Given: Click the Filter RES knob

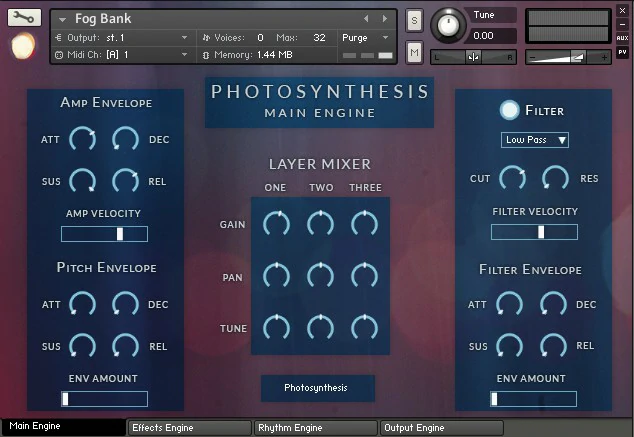Looking at the screenshot, I should point(556,179).
